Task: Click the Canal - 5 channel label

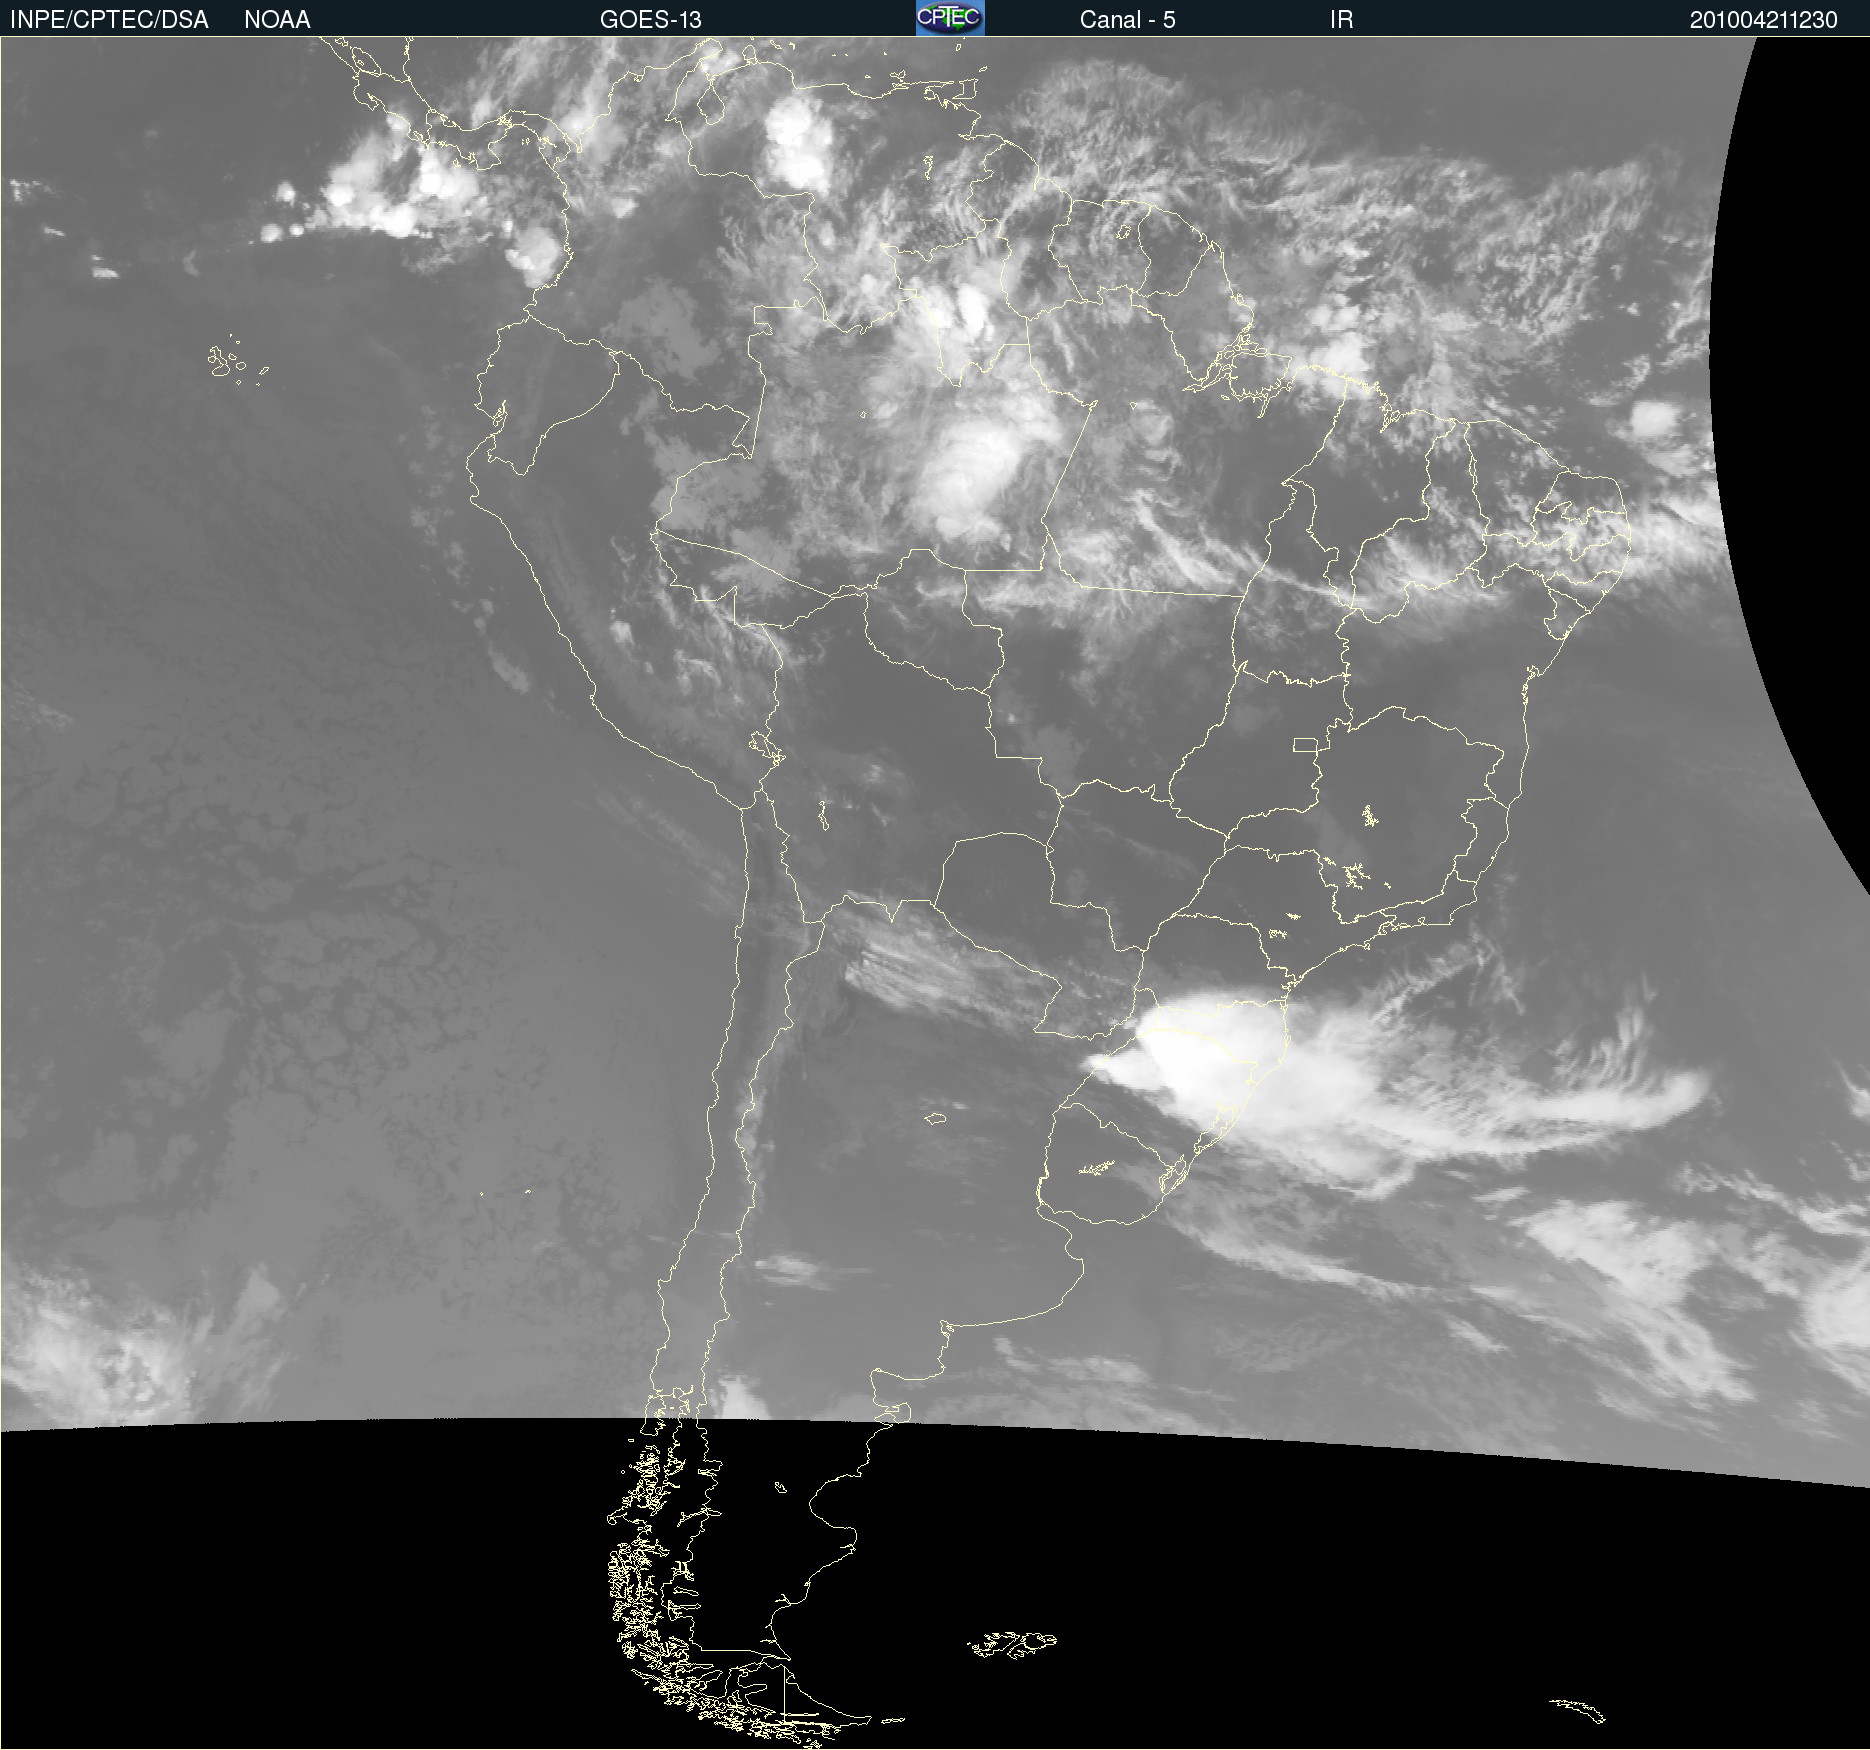Action: [x=1127, y=20]
